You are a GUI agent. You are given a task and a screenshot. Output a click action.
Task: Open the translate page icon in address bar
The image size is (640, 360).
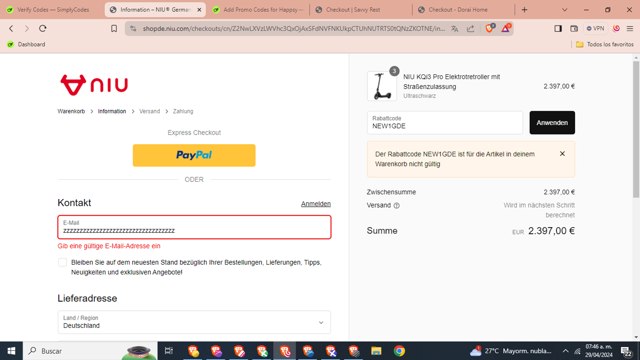[x=454, y=29]
